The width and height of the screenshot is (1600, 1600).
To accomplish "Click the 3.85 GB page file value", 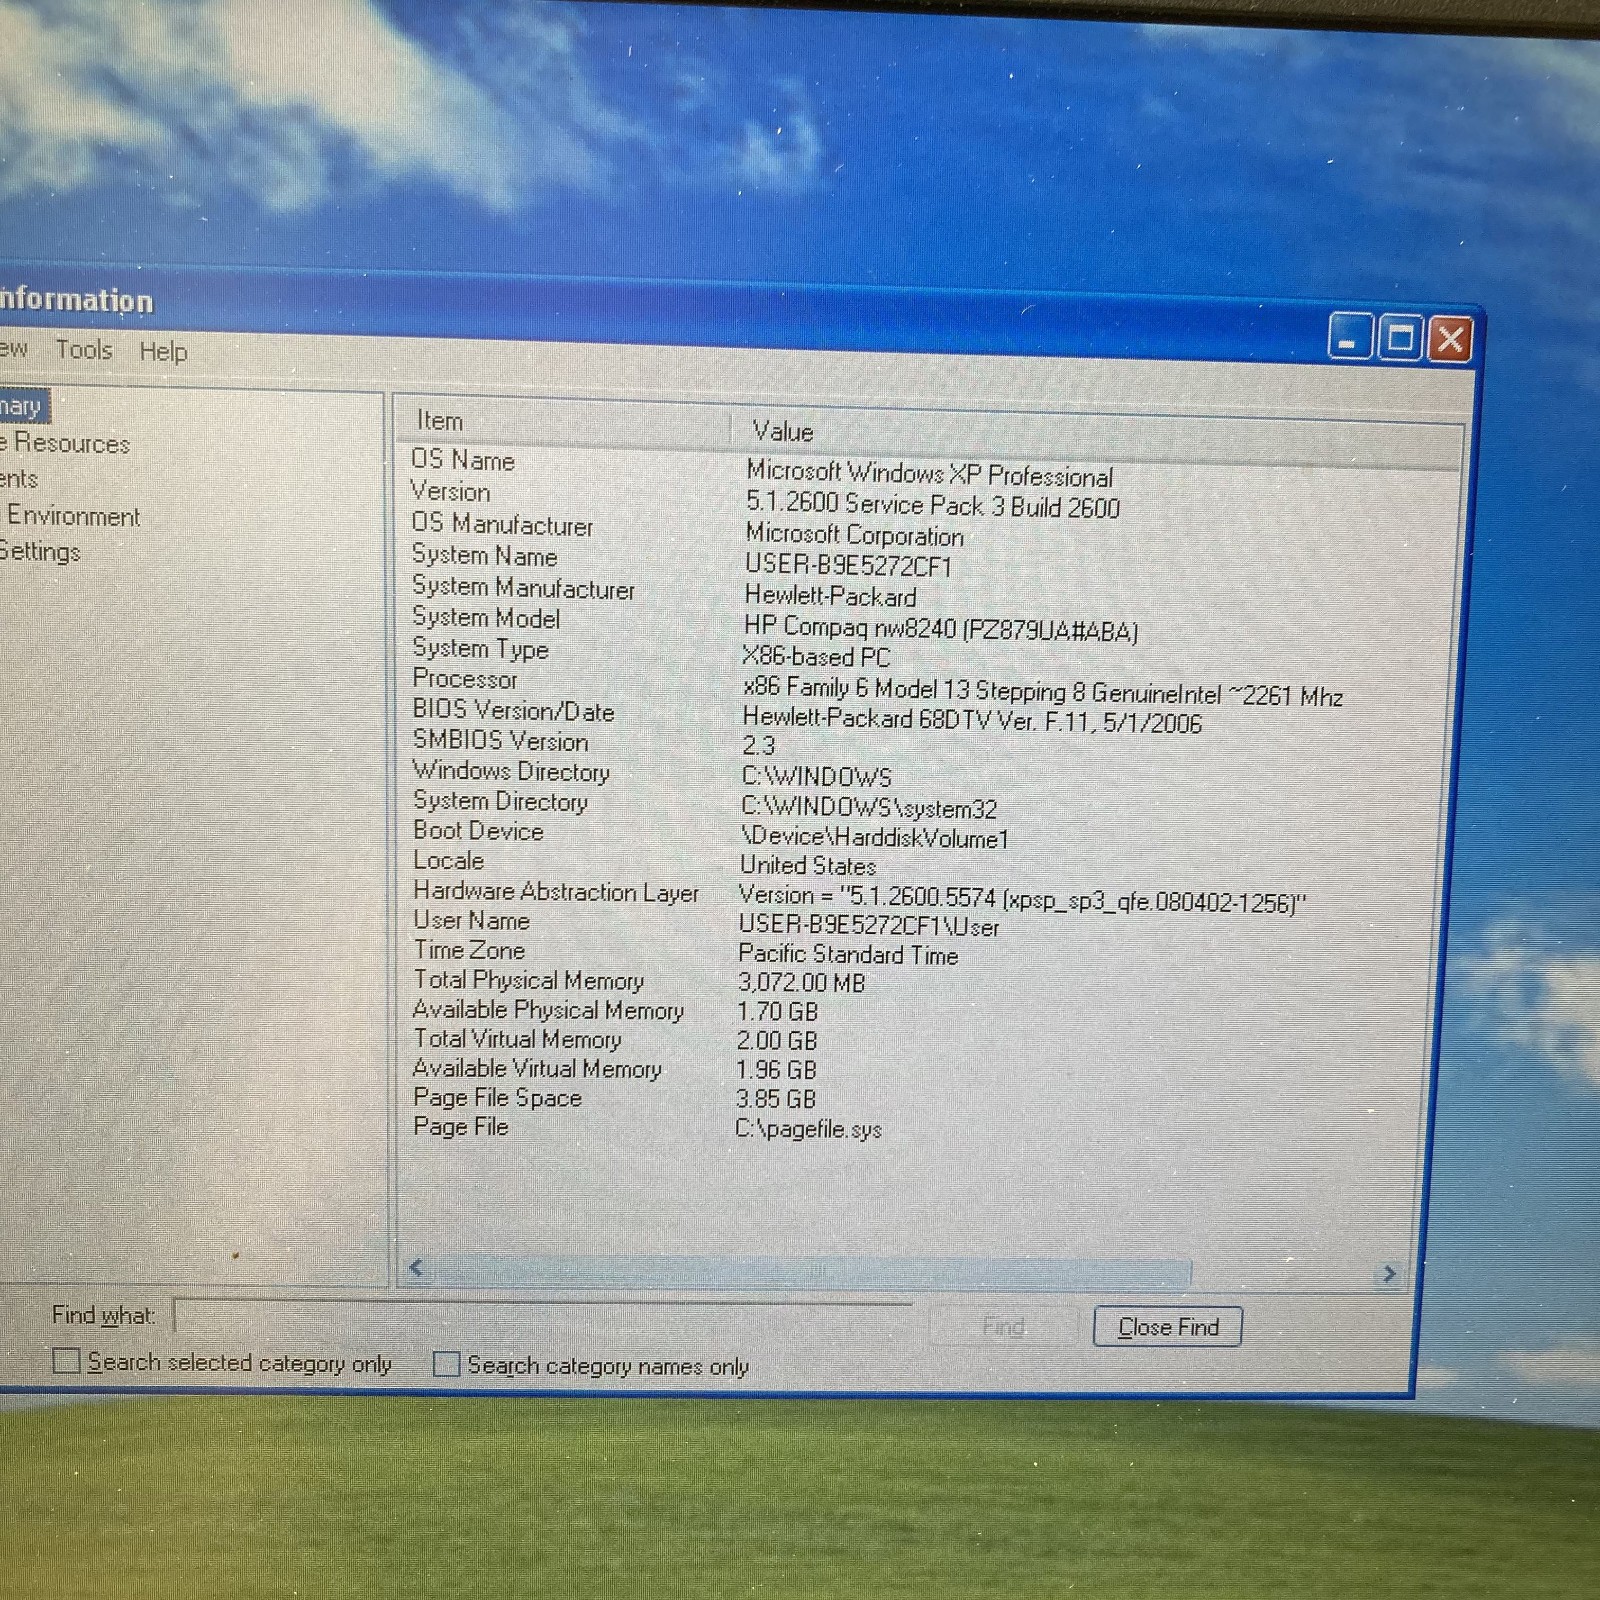I will pyautogui.click(x=776, y=1099).
